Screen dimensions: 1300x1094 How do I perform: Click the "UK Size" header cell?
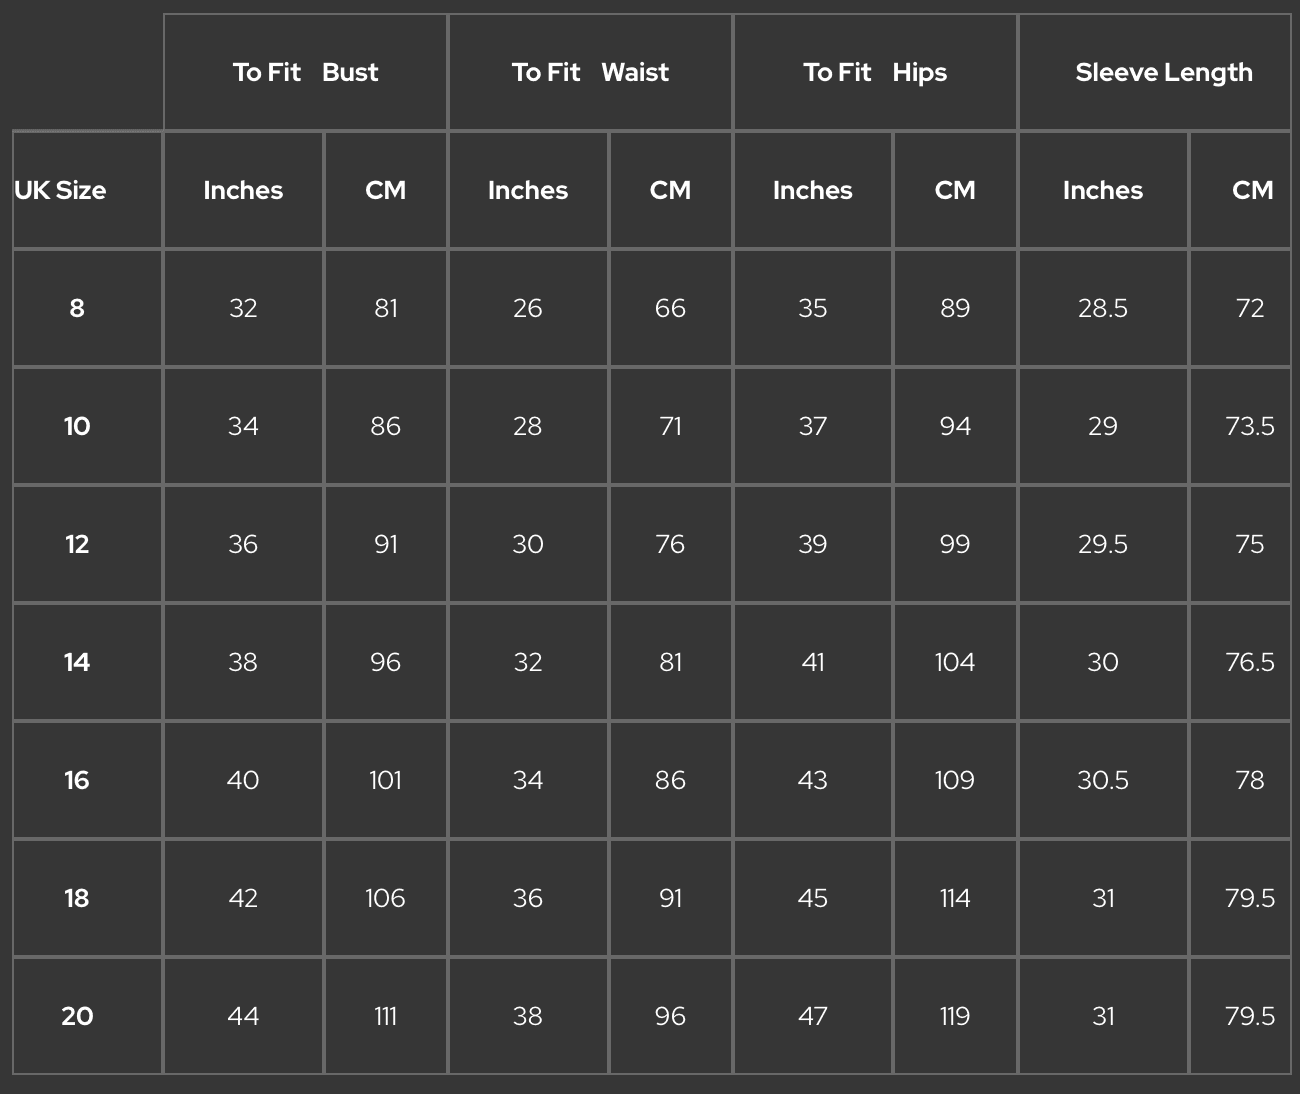click(x=61, y=190)
